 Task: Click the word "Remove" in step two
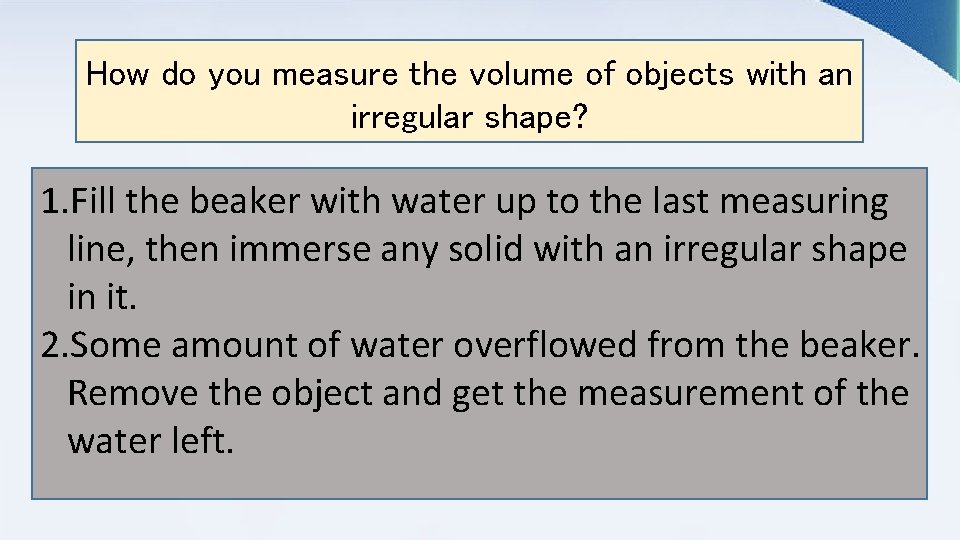[x=132, y=392]
